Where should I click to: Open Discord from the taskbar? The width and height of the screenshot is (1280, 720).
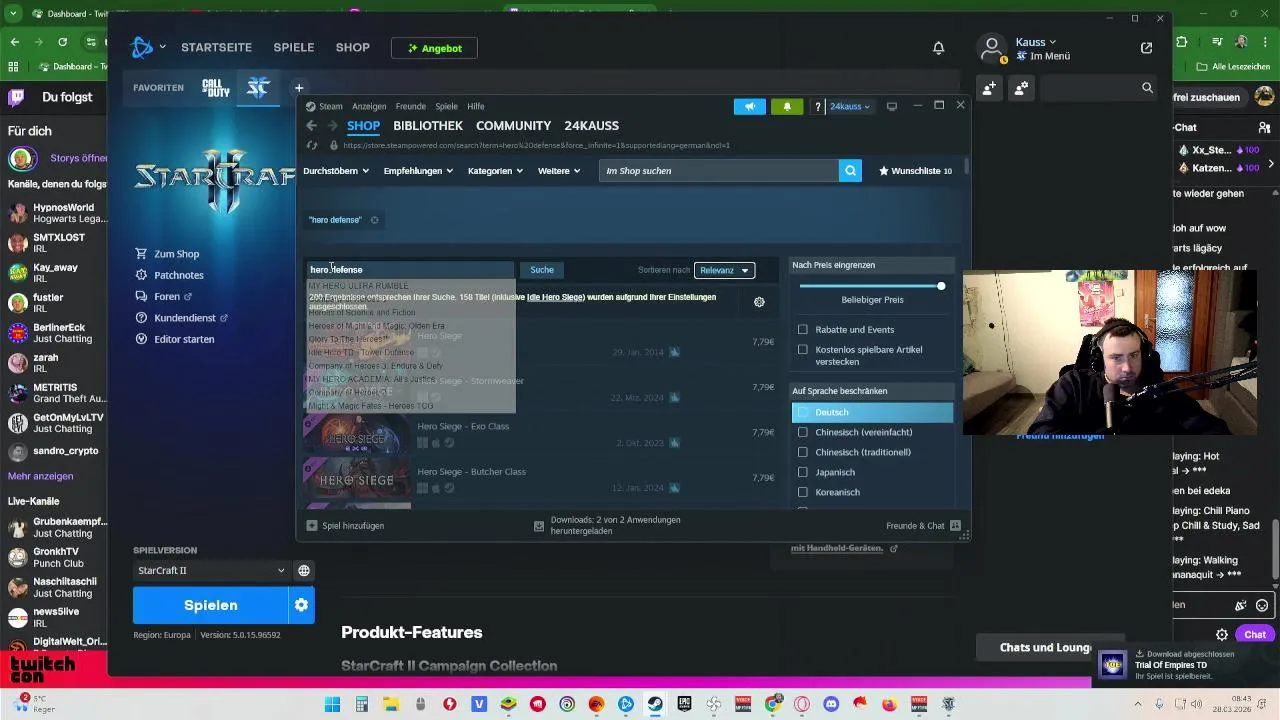(830, 704)
